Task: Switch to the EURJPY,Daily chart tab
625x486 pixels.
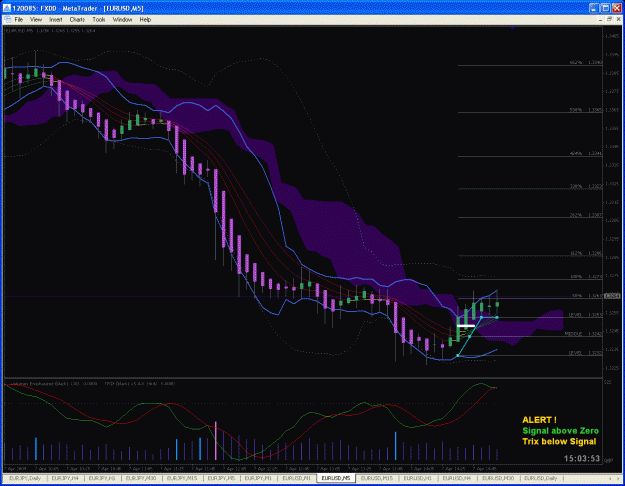Action: [25, 478]
